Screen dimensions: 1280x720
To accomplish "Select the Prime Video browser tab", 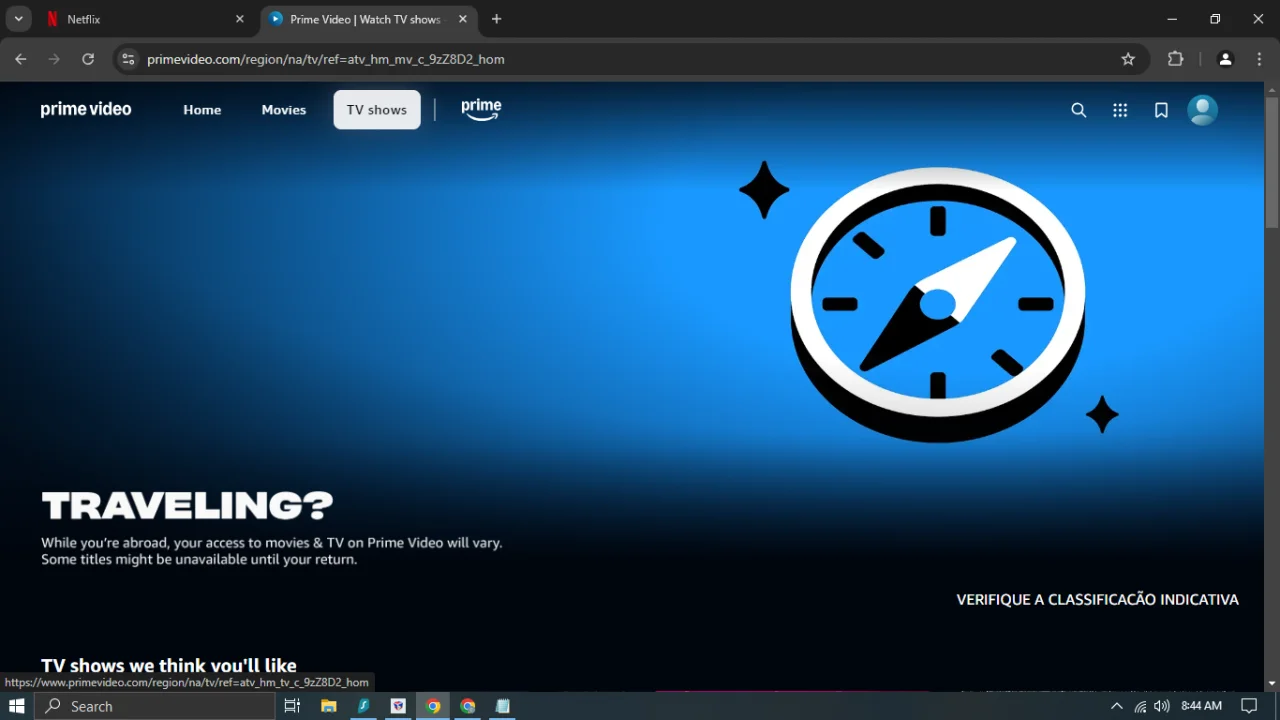I will click(368, 19).
